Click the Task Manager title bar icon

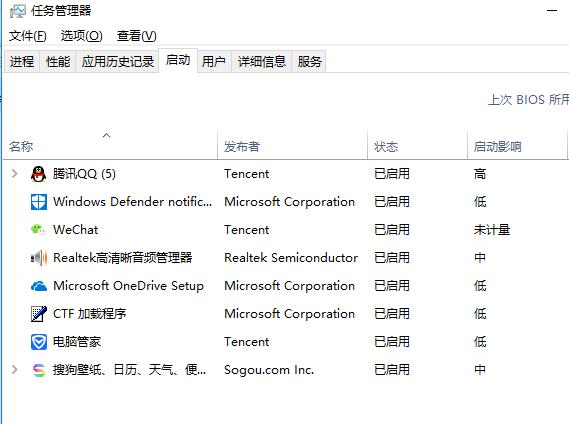point(17,11)
